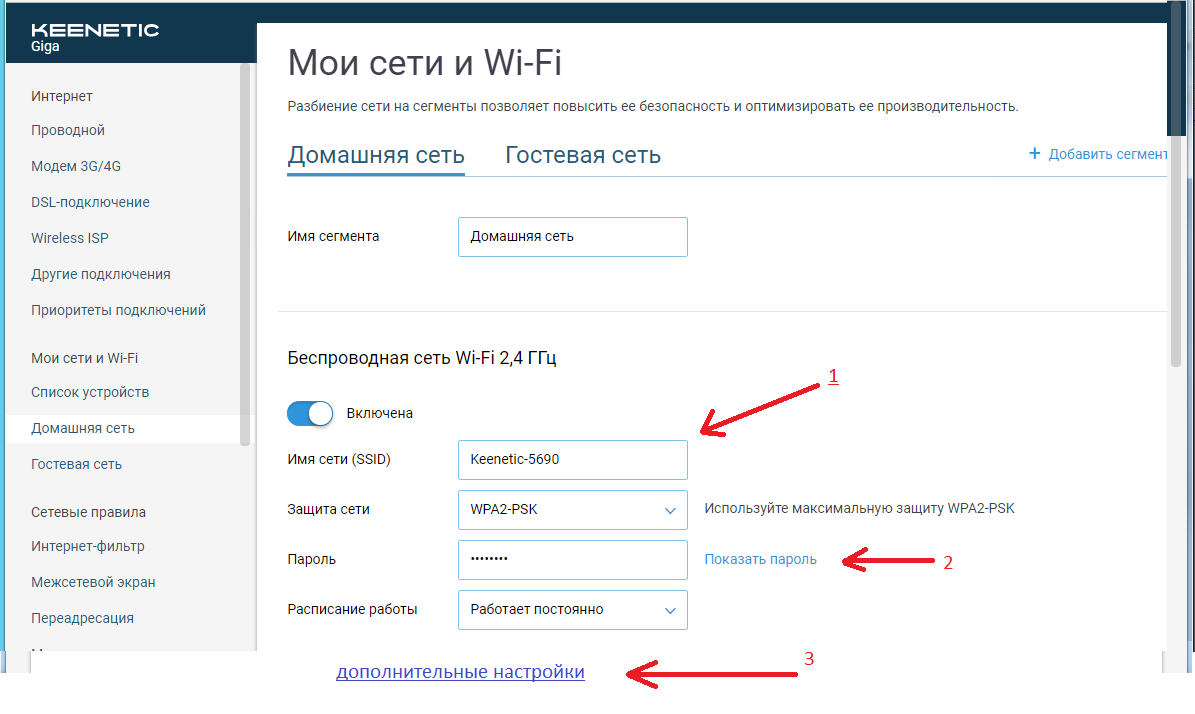Open Другие подключения in the sidebar
This screenshot has height=714, width=1195.
(101, 274)
